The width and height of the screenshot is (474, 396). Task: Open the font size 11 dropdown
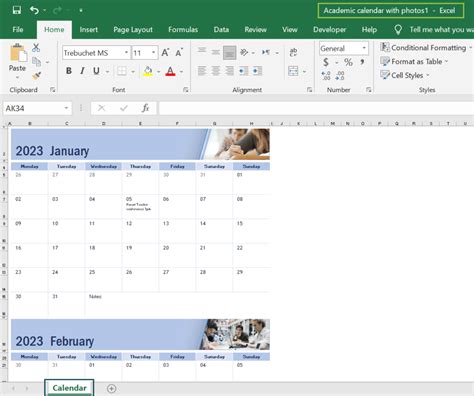(x=153, y=53)
